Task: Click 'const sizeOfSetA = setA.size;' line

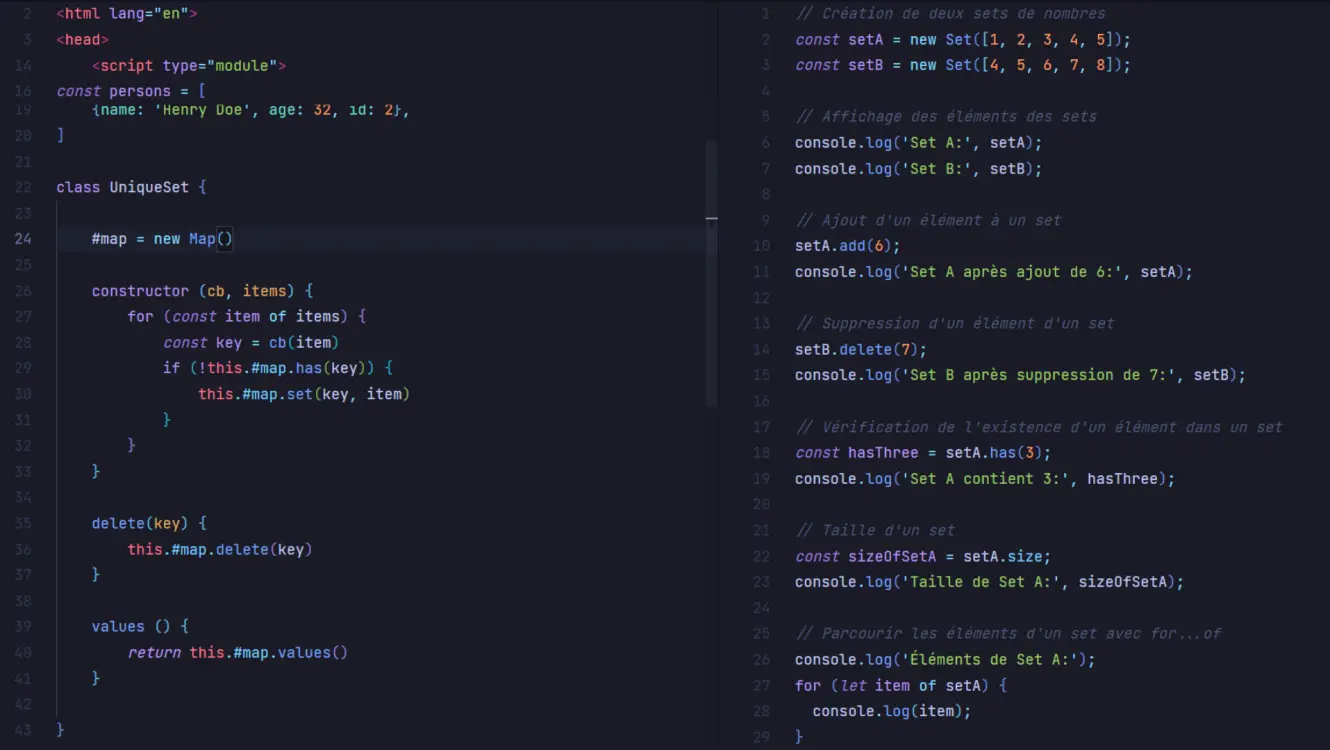Action: tap(923, 556)
